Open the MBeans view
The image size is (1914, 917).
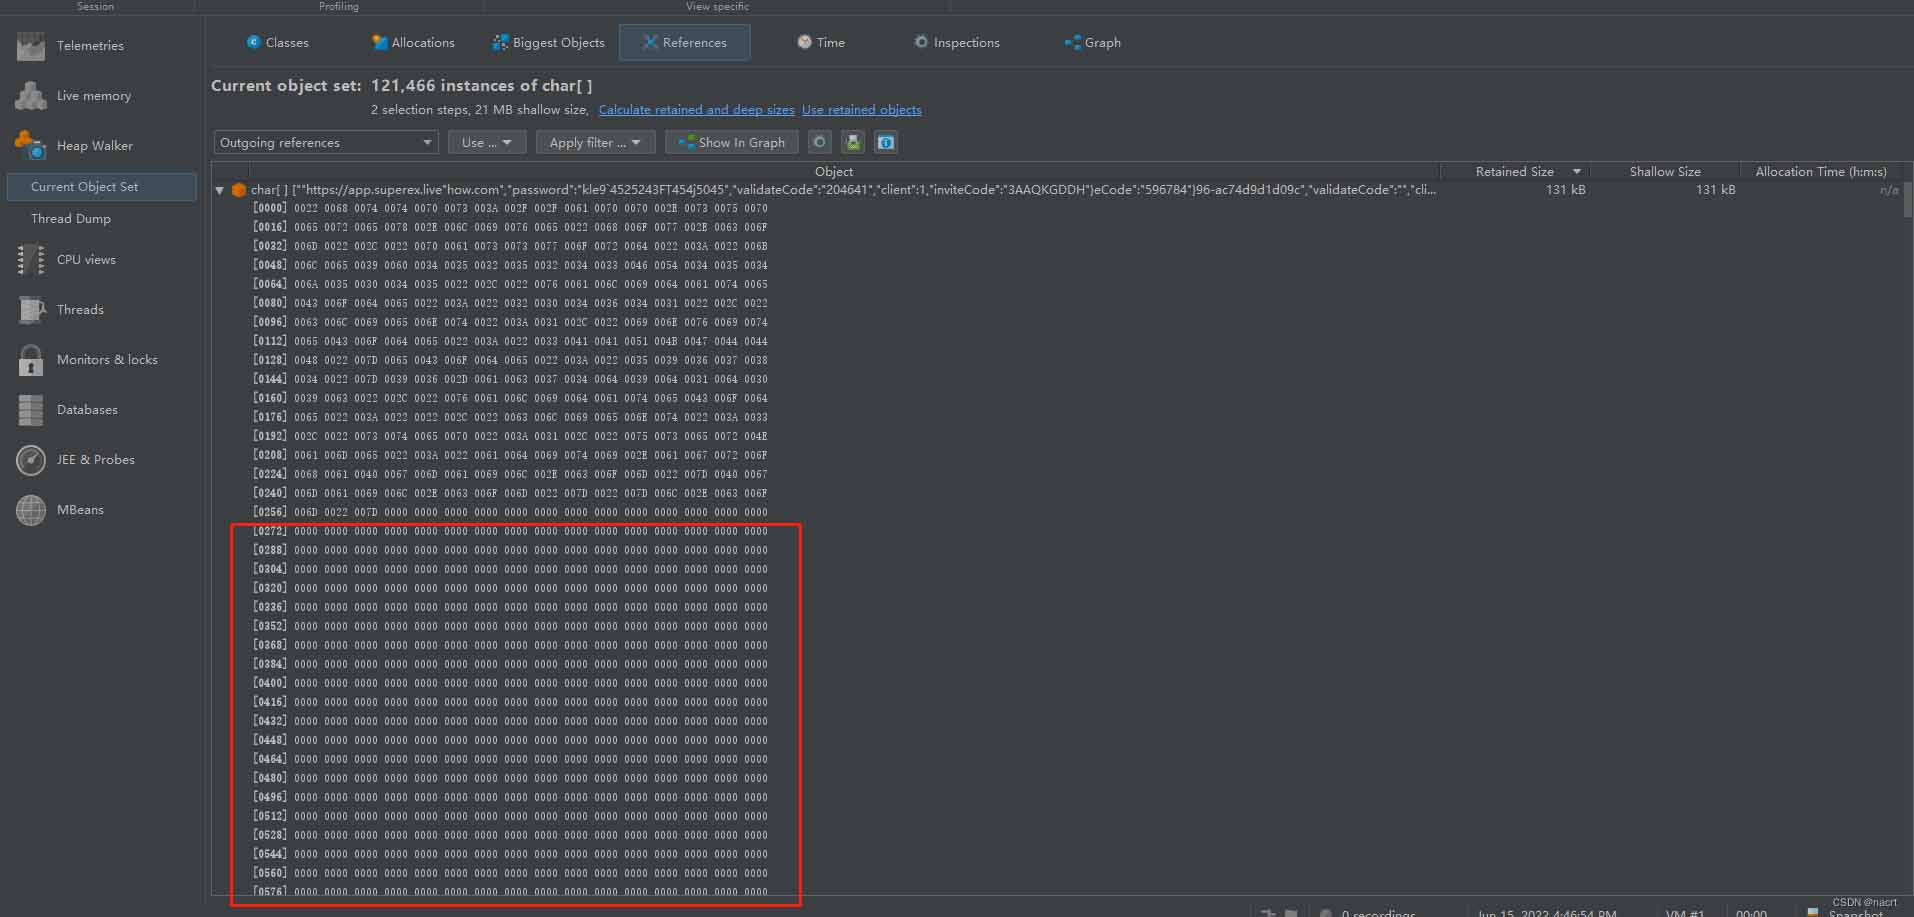pyautogui.click(x=80, y=509)
